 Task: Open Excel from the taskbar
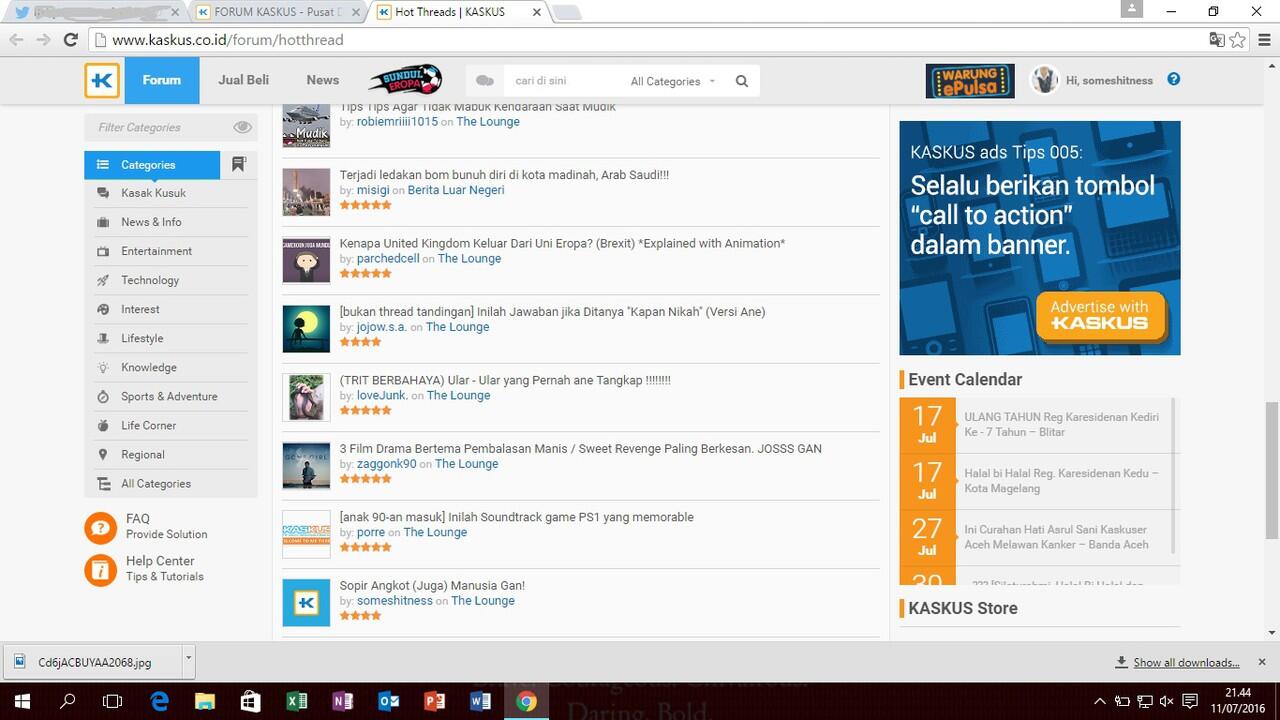coord(297,701)
